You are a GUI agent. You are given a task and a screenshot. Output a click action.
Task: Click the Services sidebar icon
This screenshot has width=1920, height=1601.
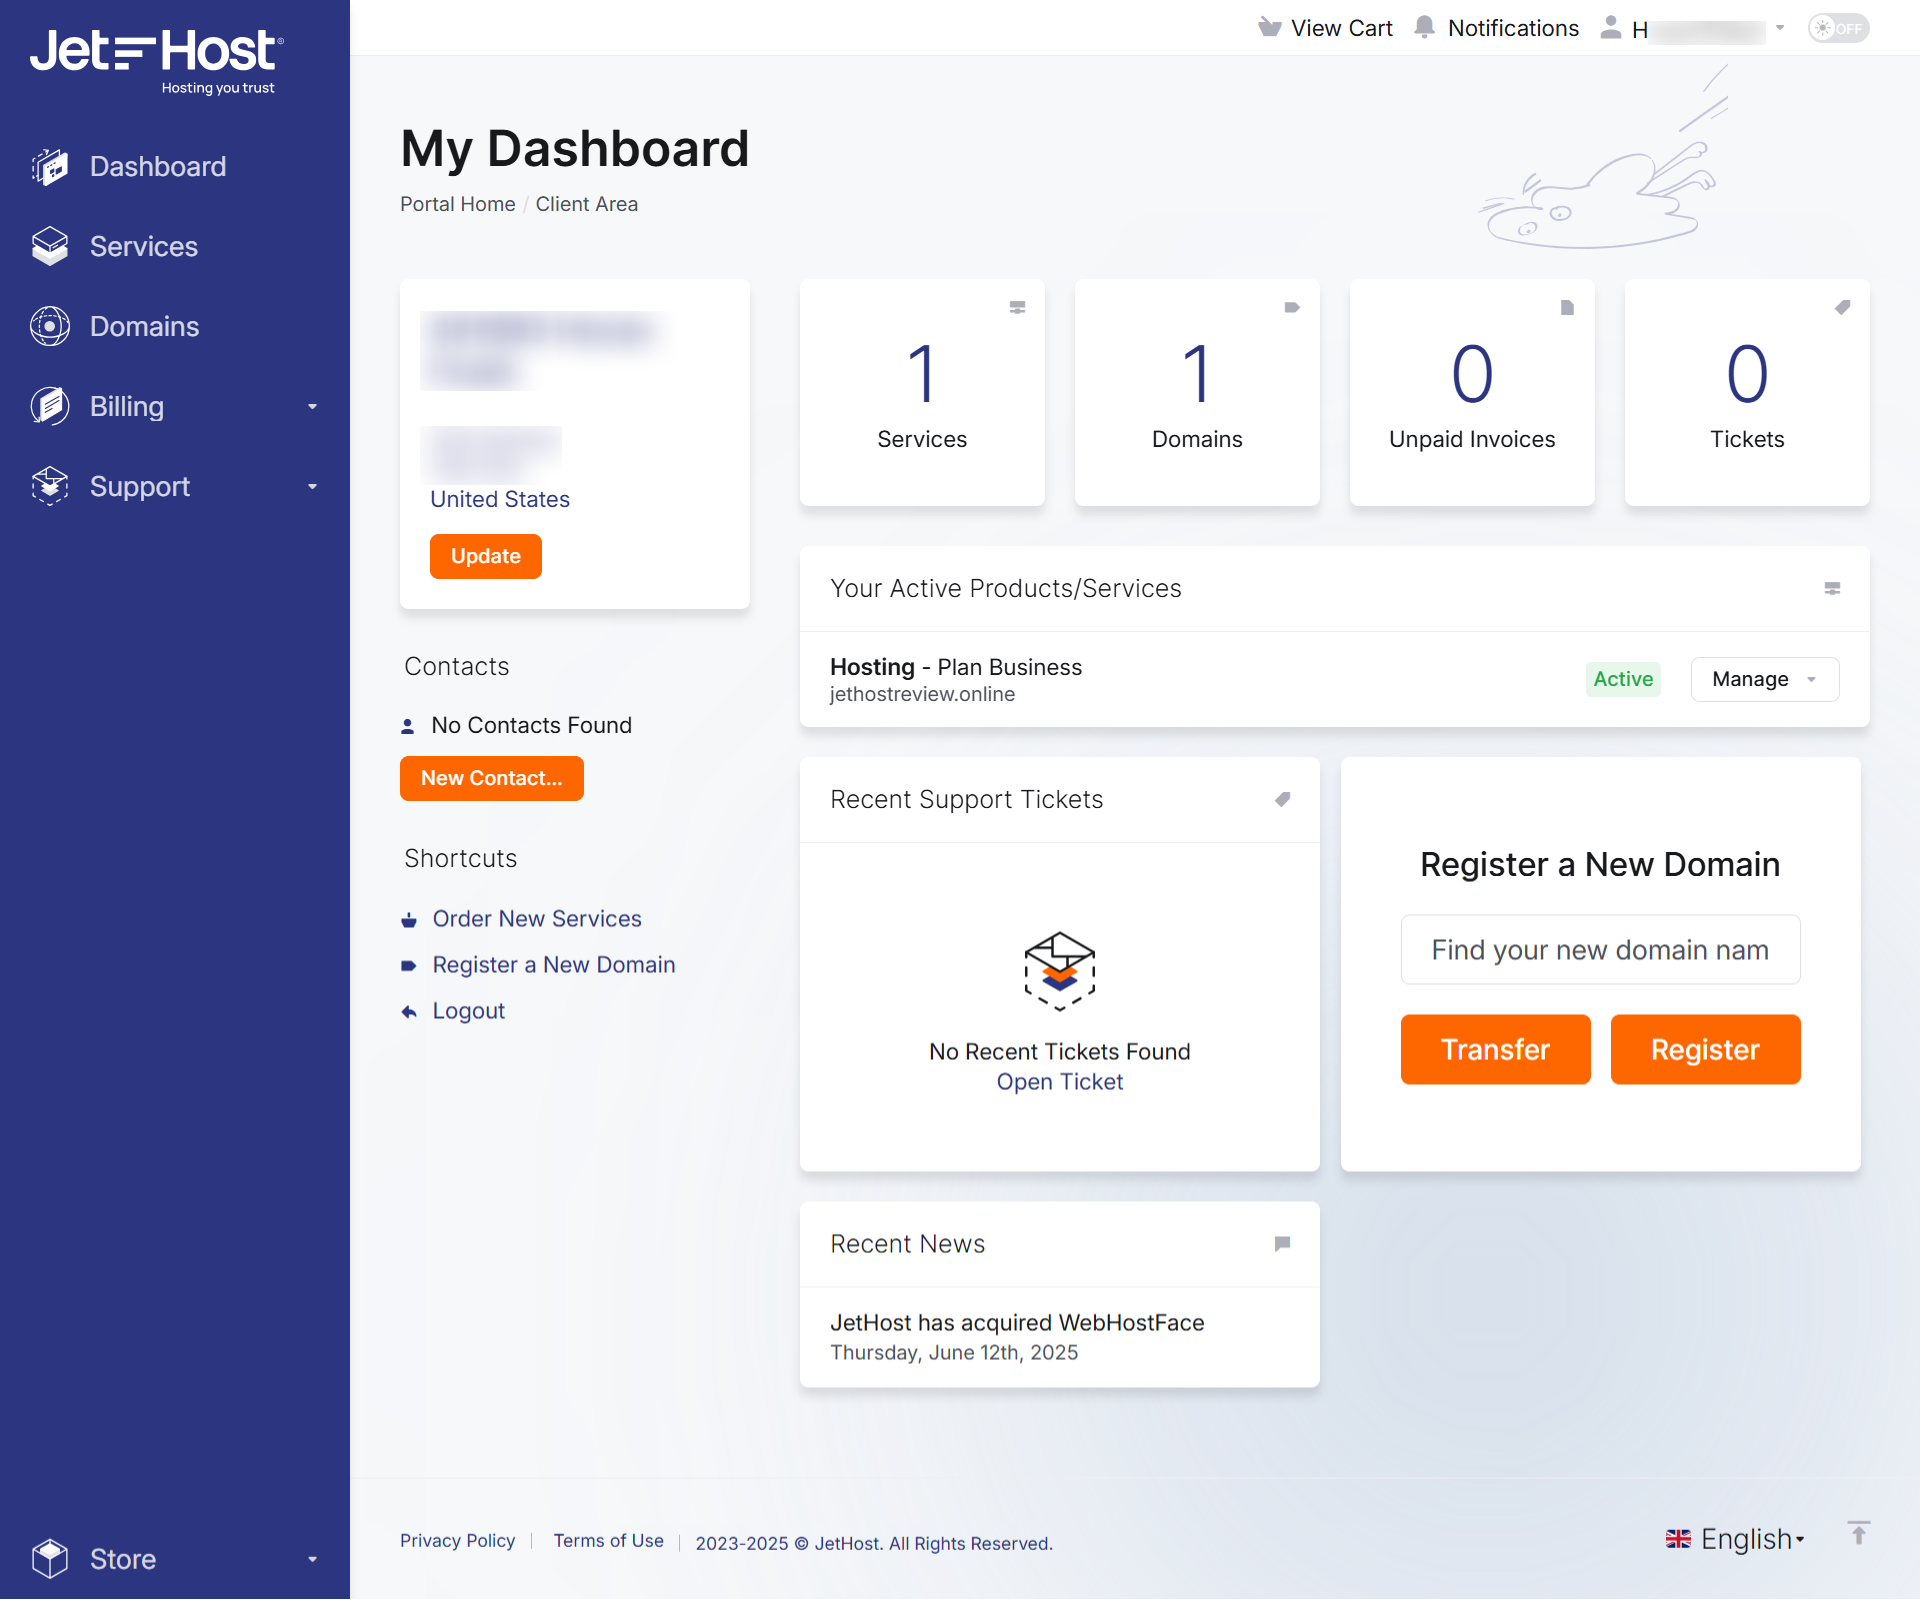(x=49, y=247)
